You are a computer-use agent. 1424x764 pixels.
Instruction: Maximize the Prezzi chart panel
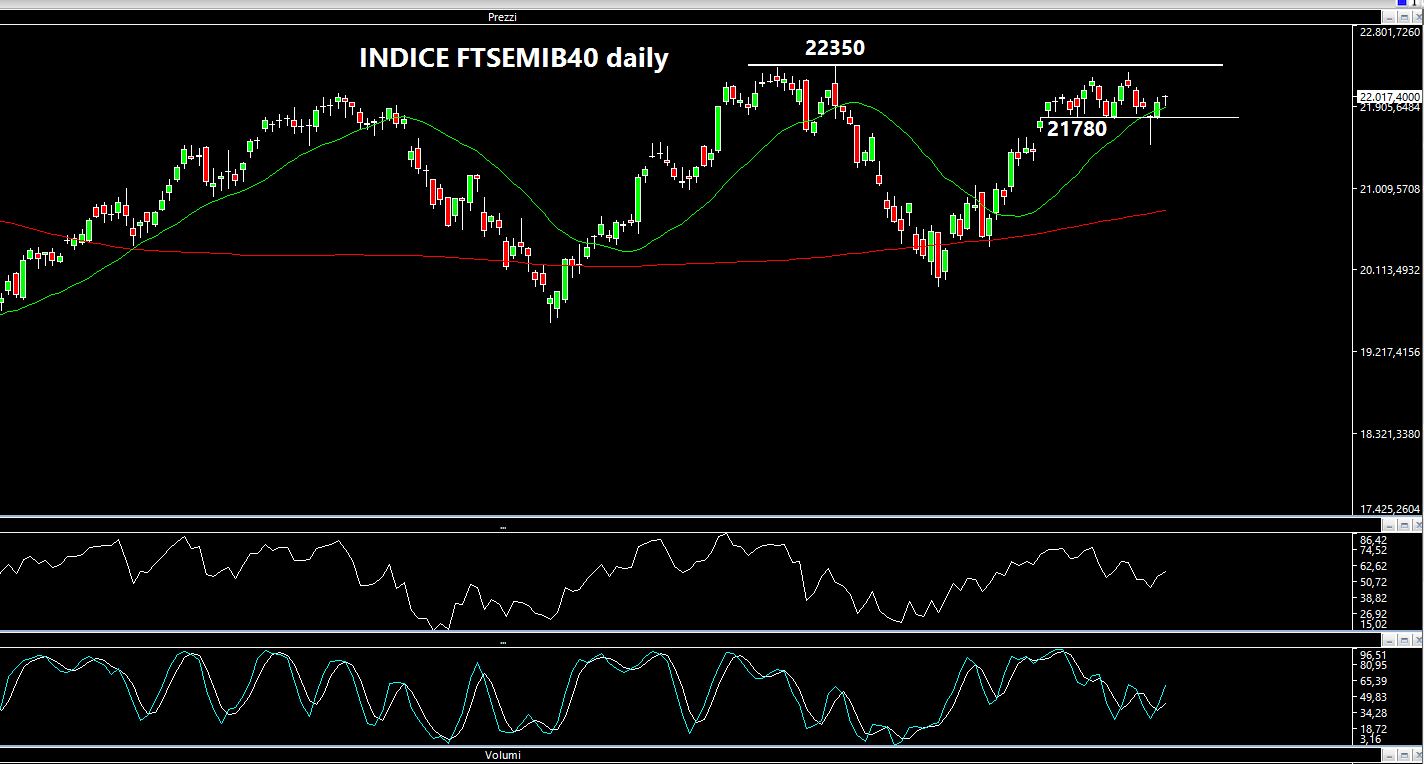tap(1404, 17)
